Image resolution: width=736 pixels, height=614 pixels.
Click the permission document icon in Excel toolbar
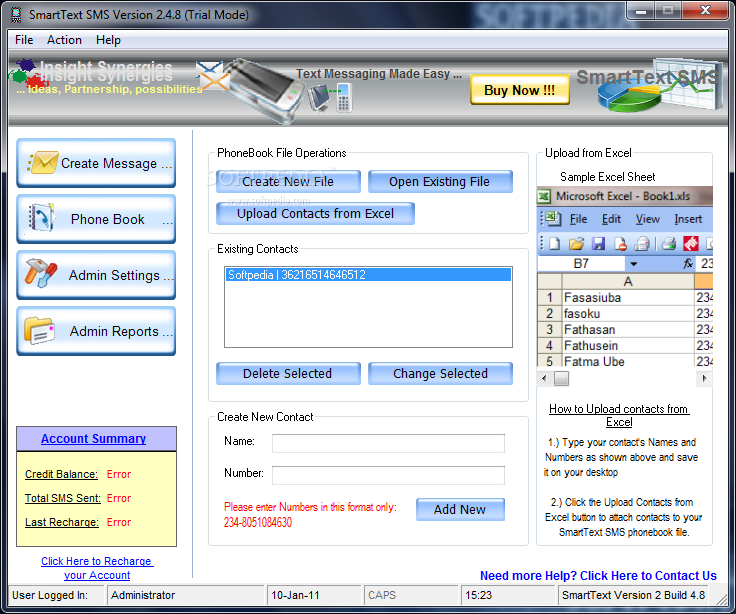point(620,244)
